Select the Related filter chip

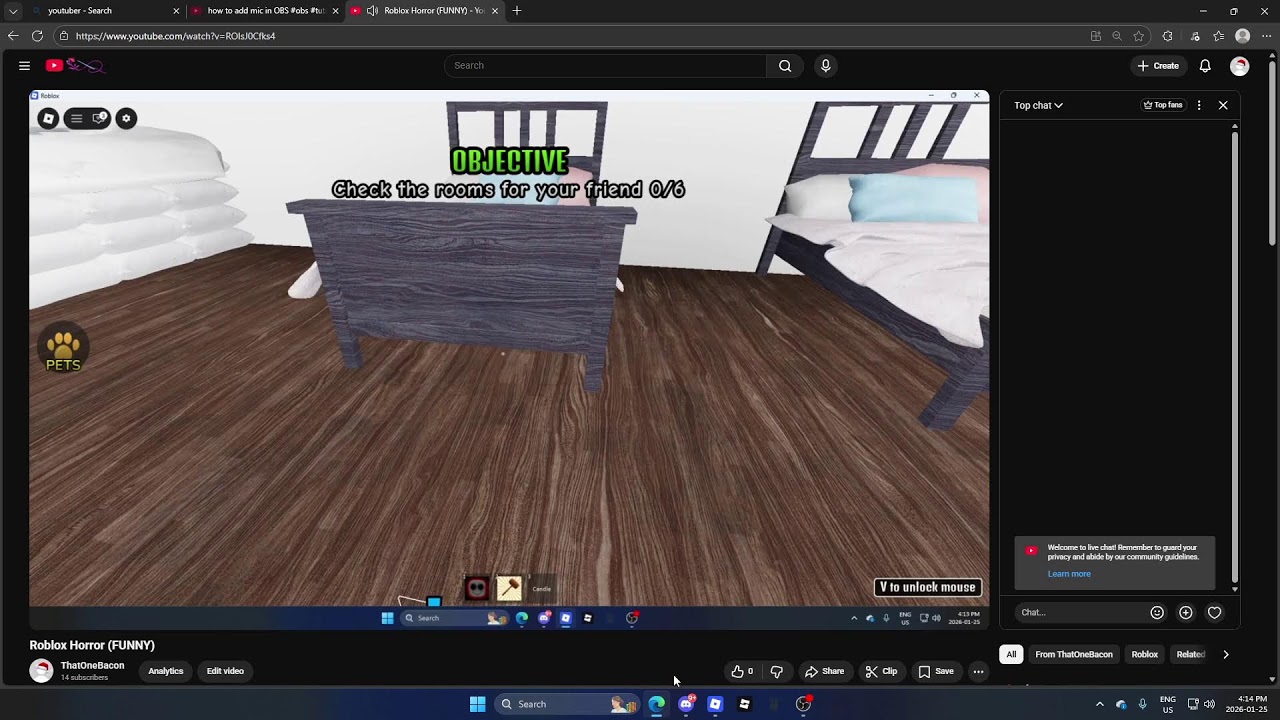pos(1191,654)
